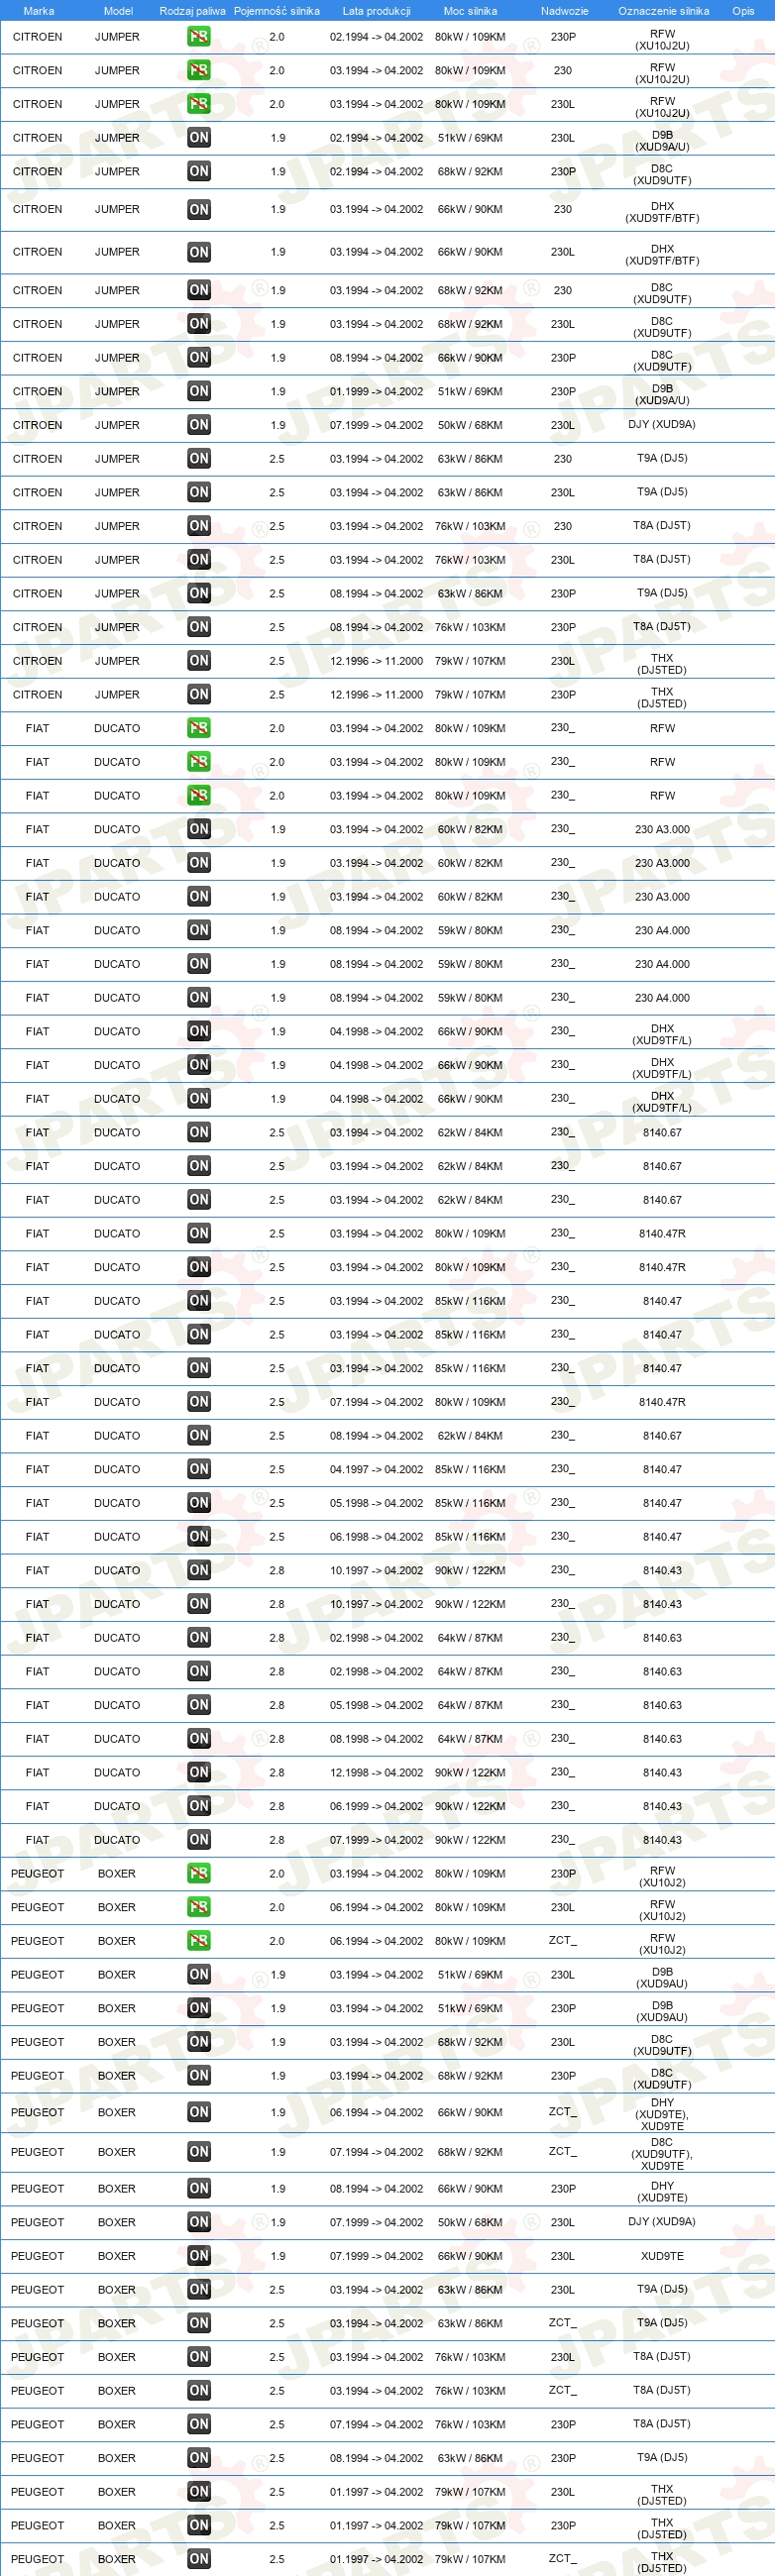Click ON icon in Fiat Ducato 12.1998 8140.43 row
Viewport: 775px width, 2576px height.
pos(199,1773)
